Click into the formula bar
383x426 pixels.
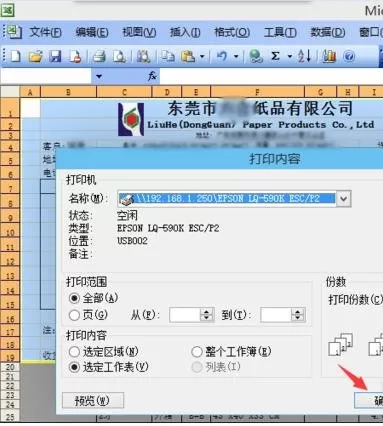click(x=271, y=76)
